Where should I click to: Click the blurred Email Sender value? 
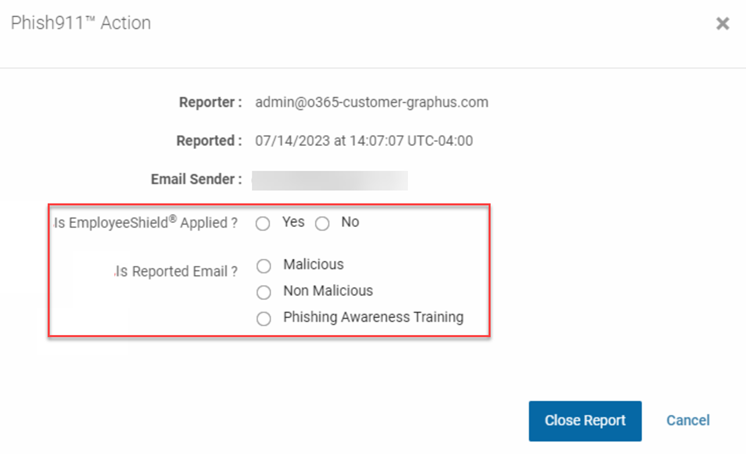[x=330, y=180]
